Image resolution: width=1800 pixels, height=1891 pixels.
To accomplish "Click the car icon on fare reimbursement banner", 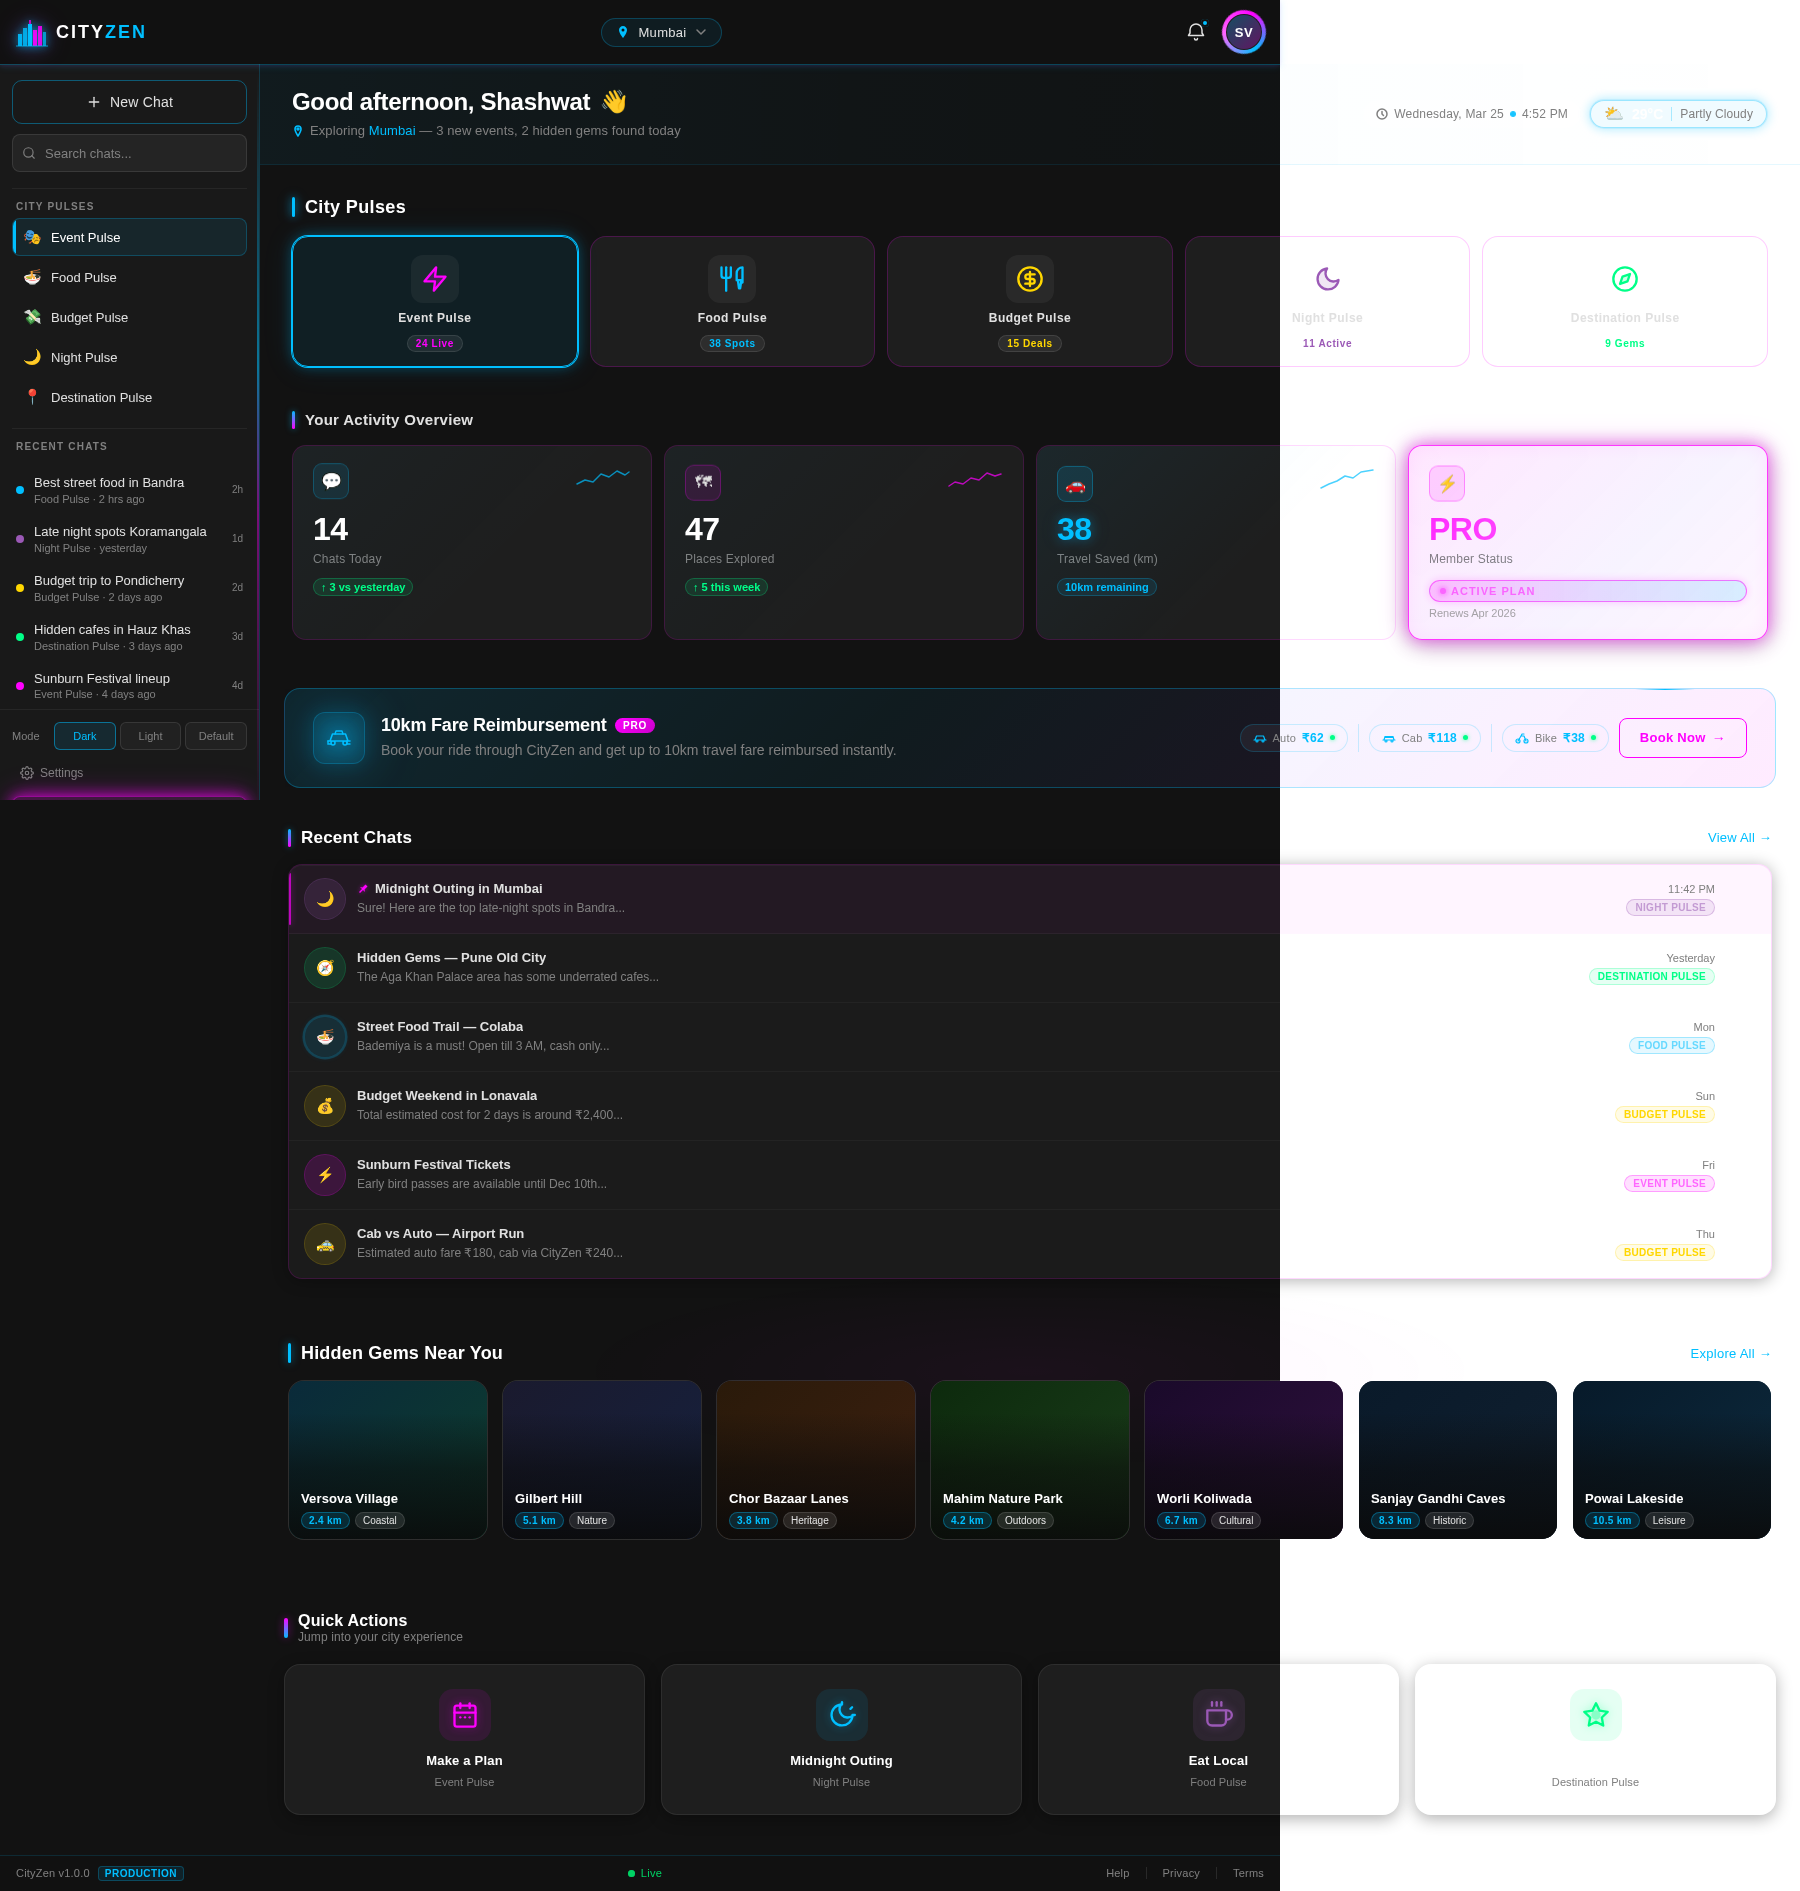I will [x=338, y=738].
